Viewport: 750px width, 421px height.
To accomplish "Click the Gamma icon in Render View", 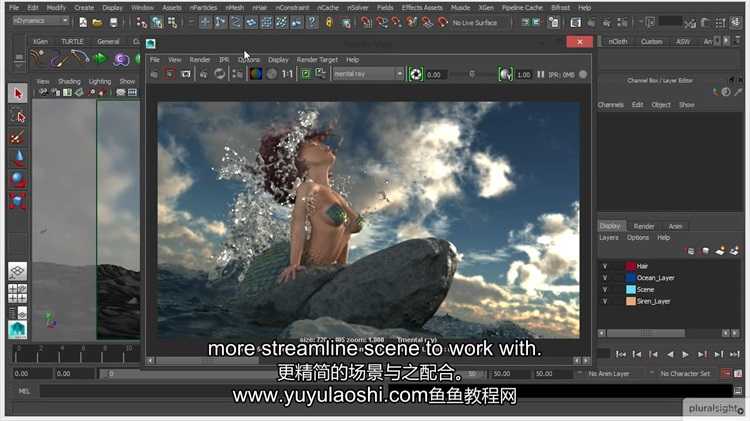I will tap(505, 74).
